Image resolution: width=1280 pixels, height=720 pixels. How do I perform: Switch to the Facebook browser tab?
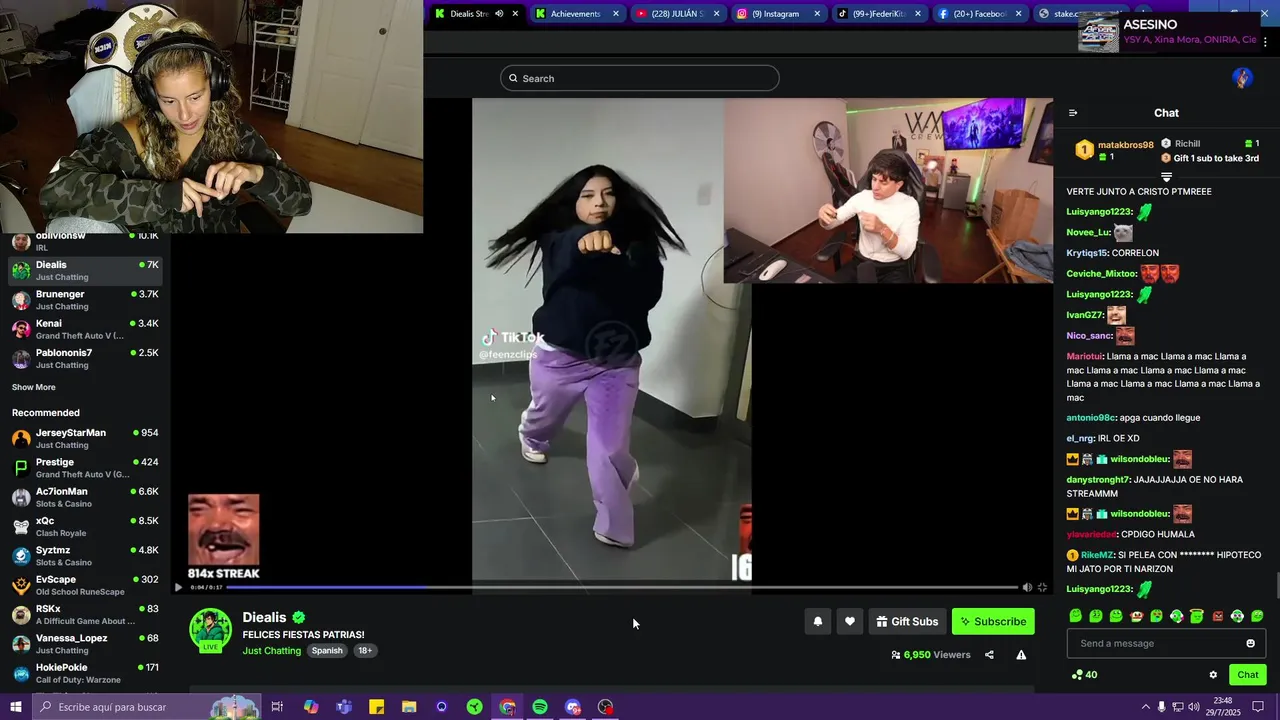(x=981, y=14)
